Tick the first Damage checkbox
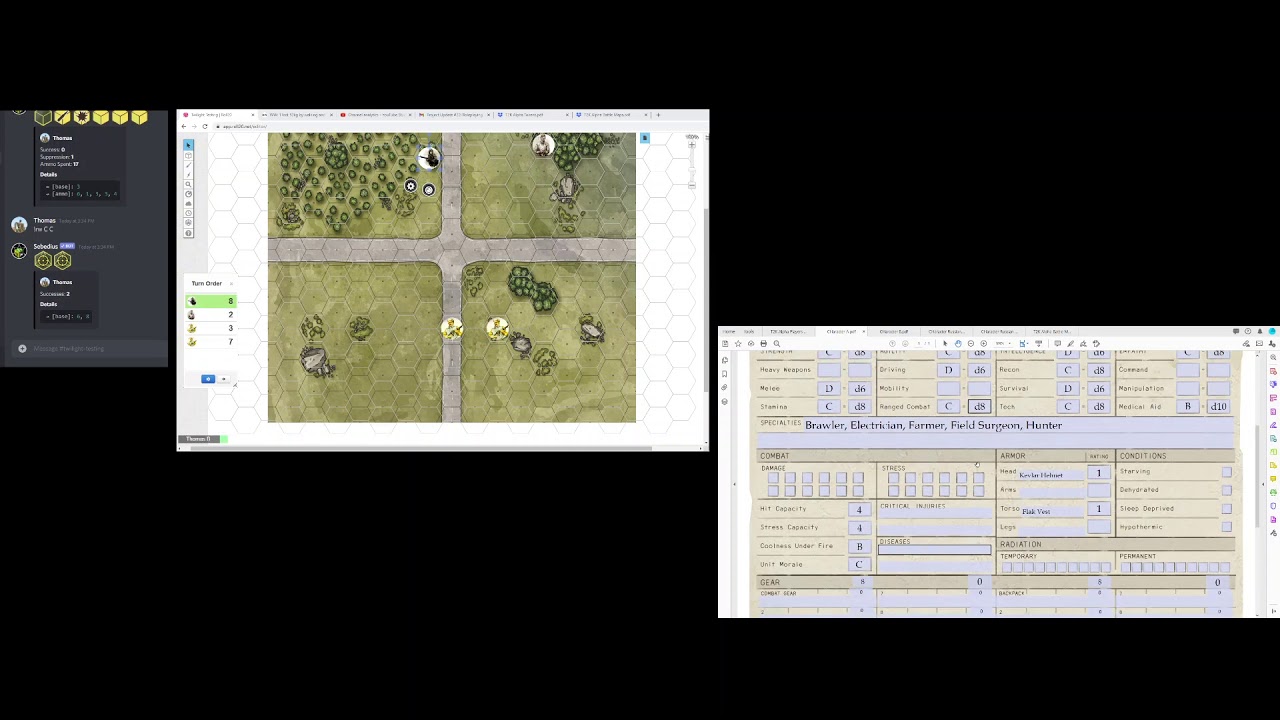This screenshot has width=1280, height=720. point(774,478)
